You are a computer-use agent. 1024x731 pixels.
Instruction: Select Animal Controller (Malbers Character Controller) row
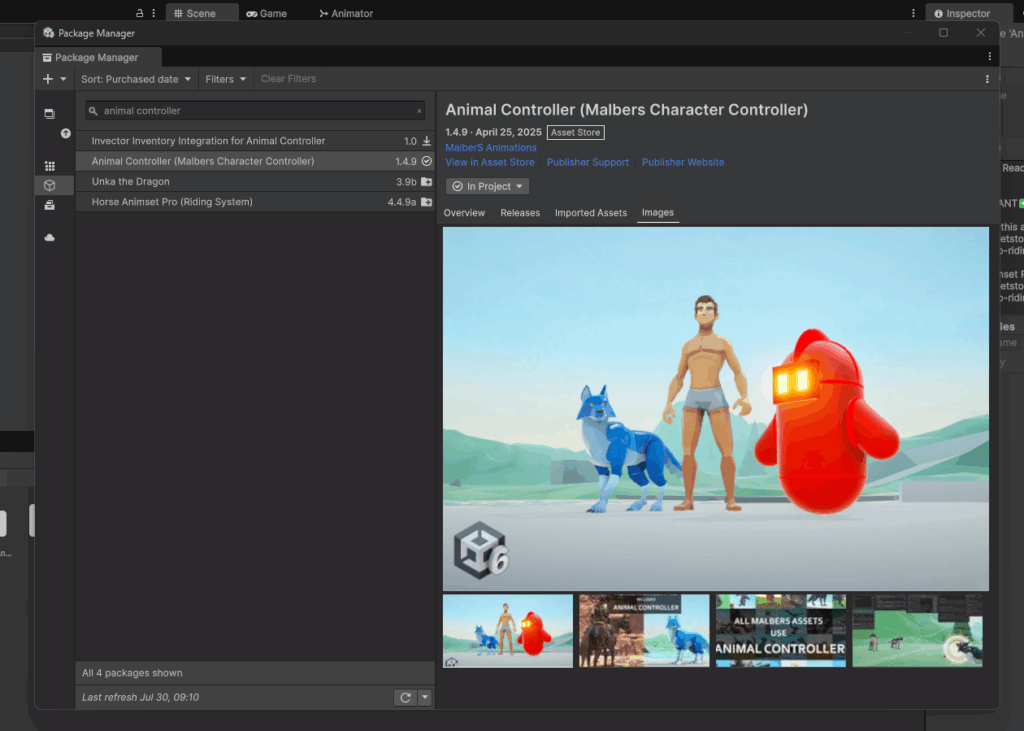(255, 161)
